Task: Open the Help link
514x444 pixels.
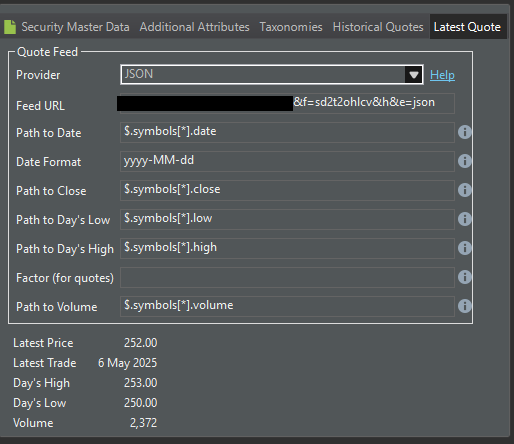Action: pyautogui.click(x=442, y=75)
